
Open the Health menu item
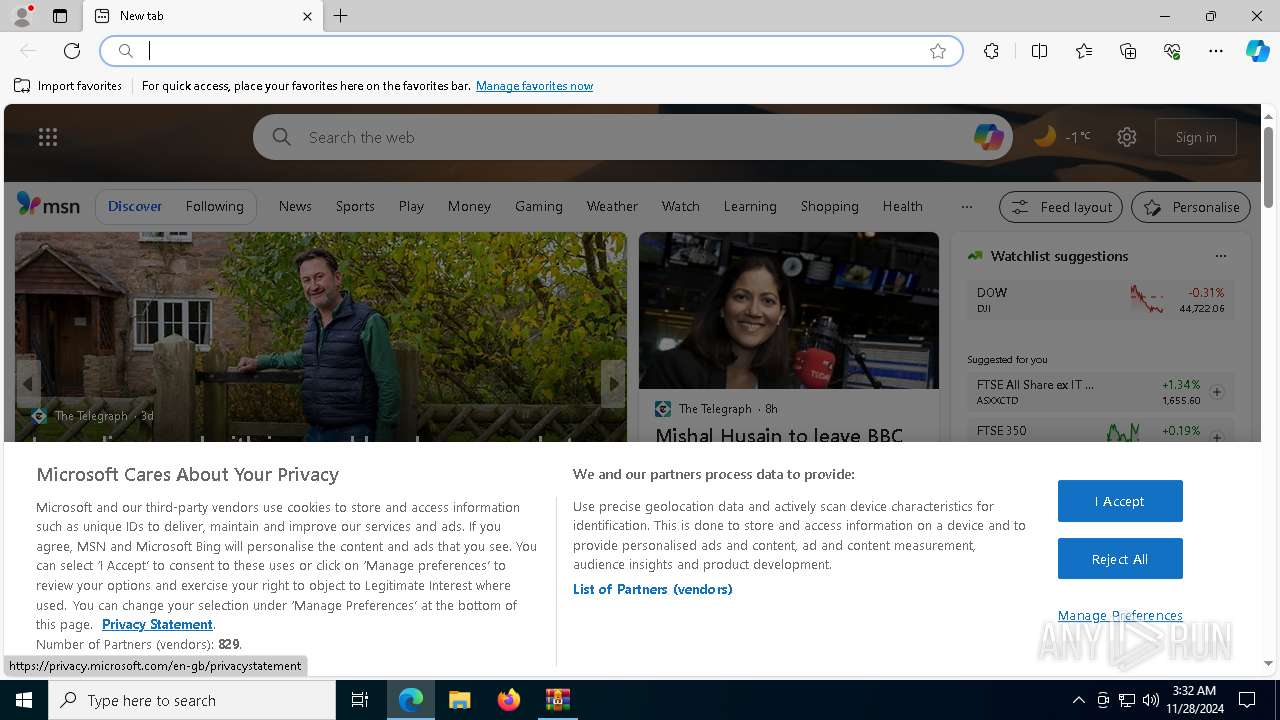pyautogui.click(x=902, y=206)
